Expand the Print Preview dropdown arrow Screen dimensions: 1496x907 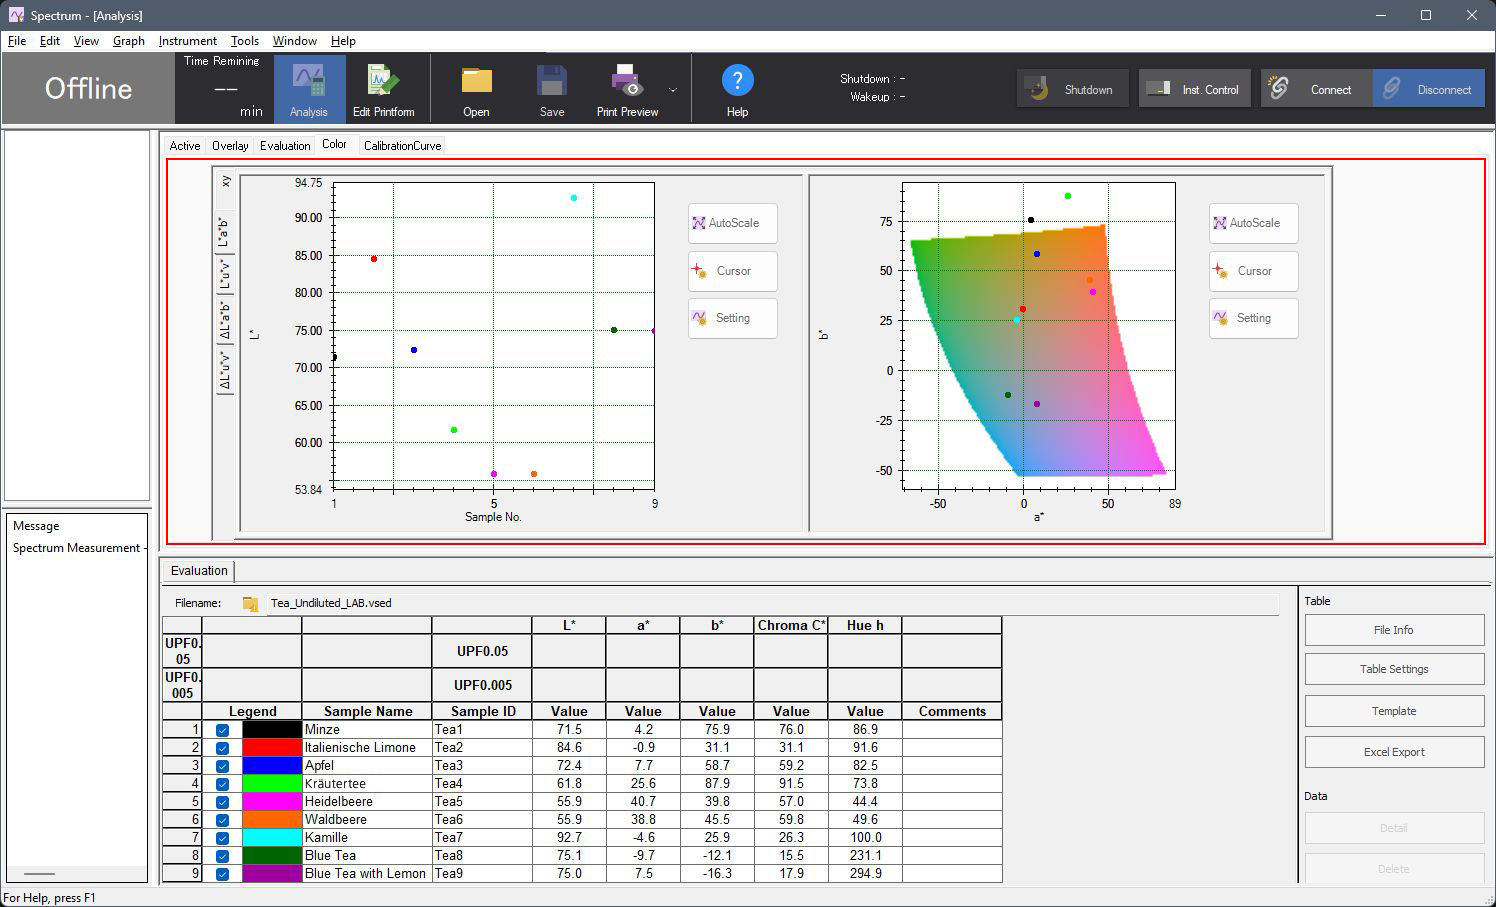click(673, 90)
